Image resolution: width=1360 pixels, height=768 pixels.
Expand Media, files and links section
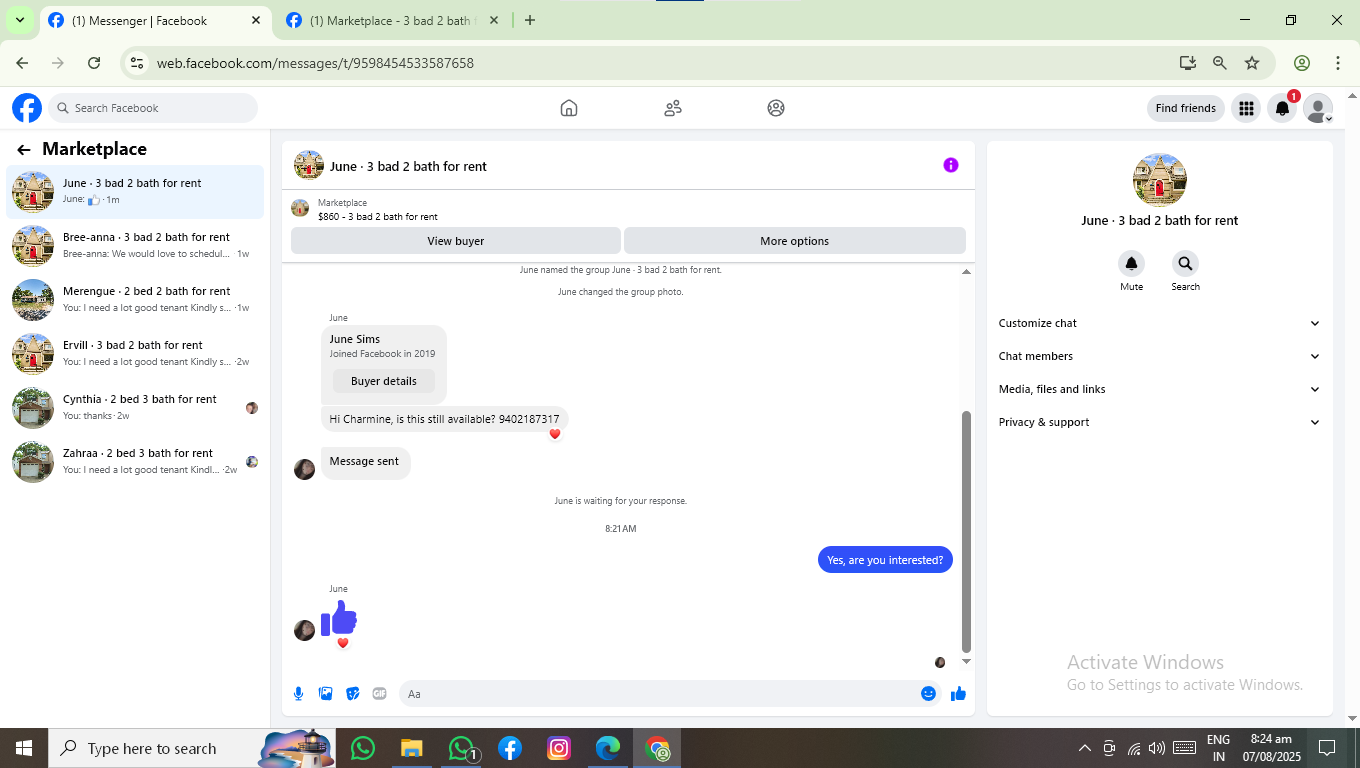pos(1160,389)
